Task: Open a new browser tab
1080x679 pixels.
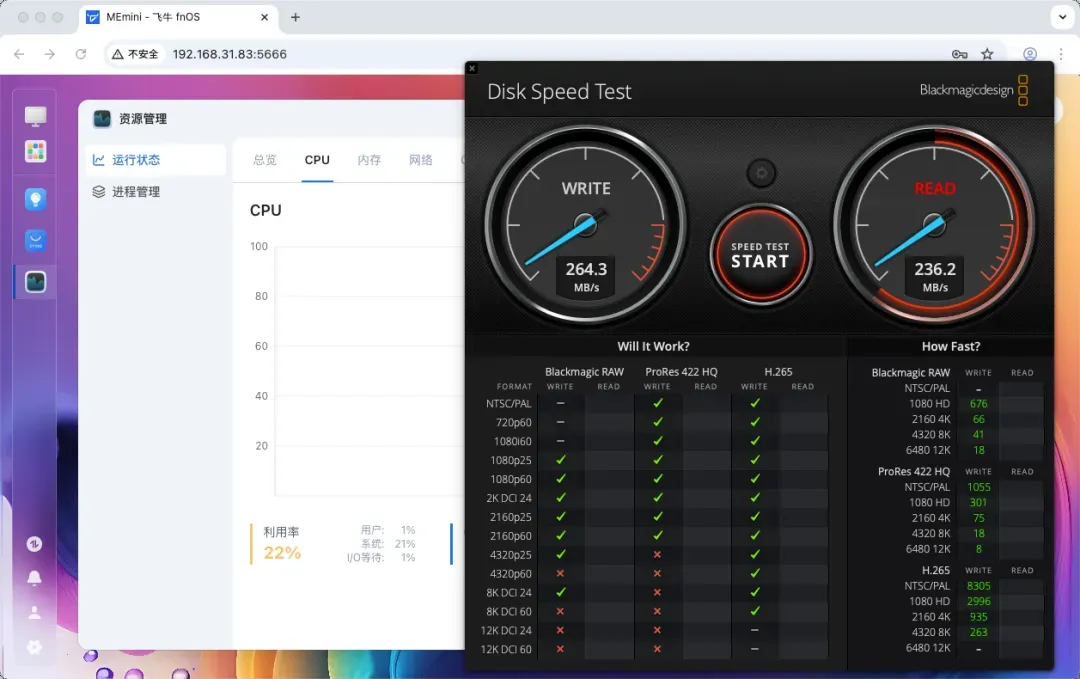Action: 296,18
